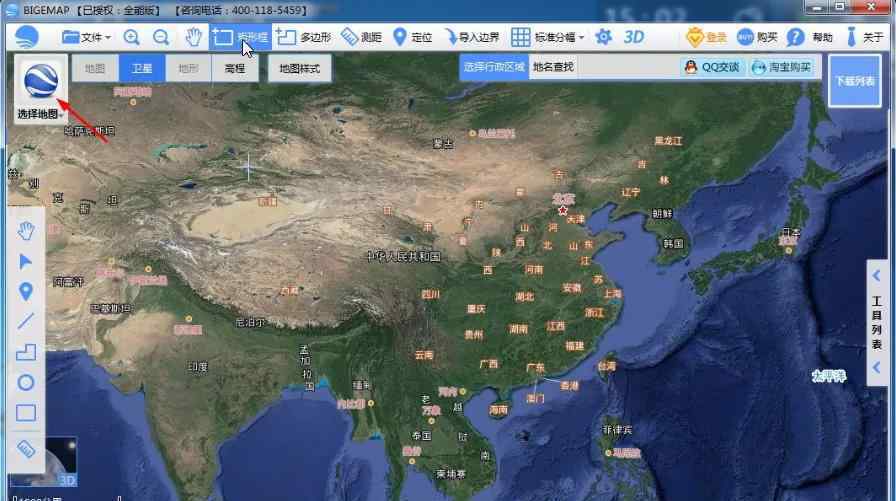The image size is (896, 501).
Task: Click the 北京 capital star marker on map
Action: (563, 211)
